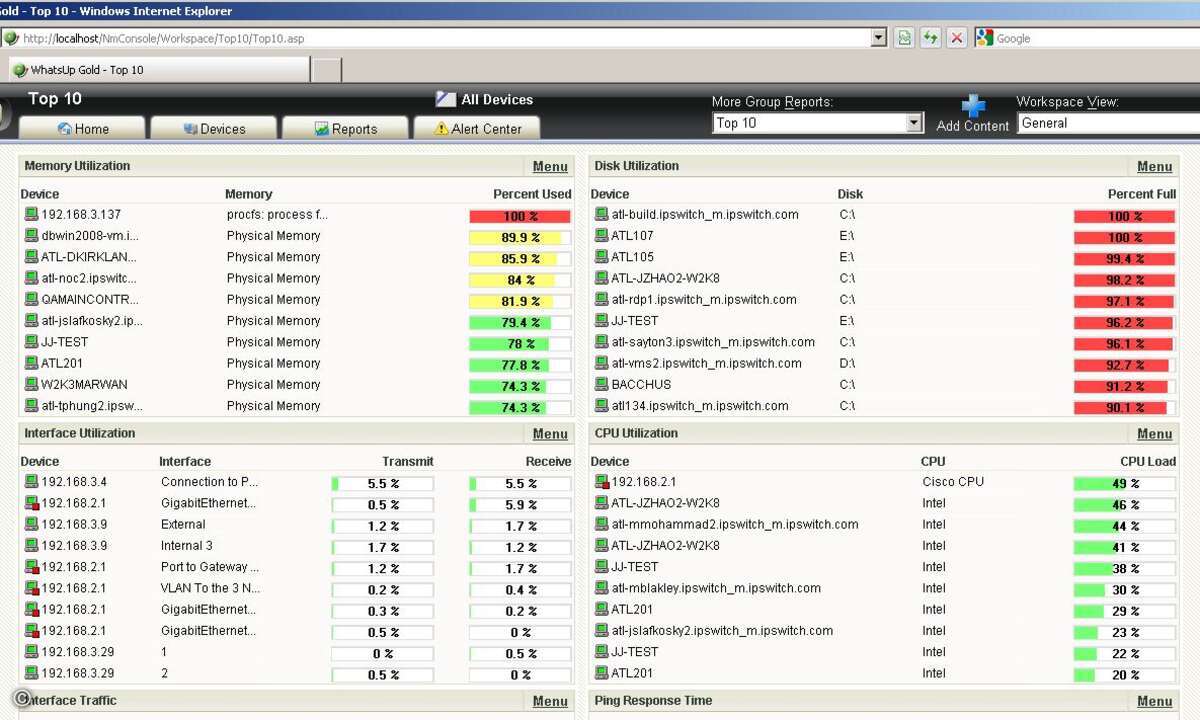
Task: Click the browser address bar URL field
Action: point(445,38)
